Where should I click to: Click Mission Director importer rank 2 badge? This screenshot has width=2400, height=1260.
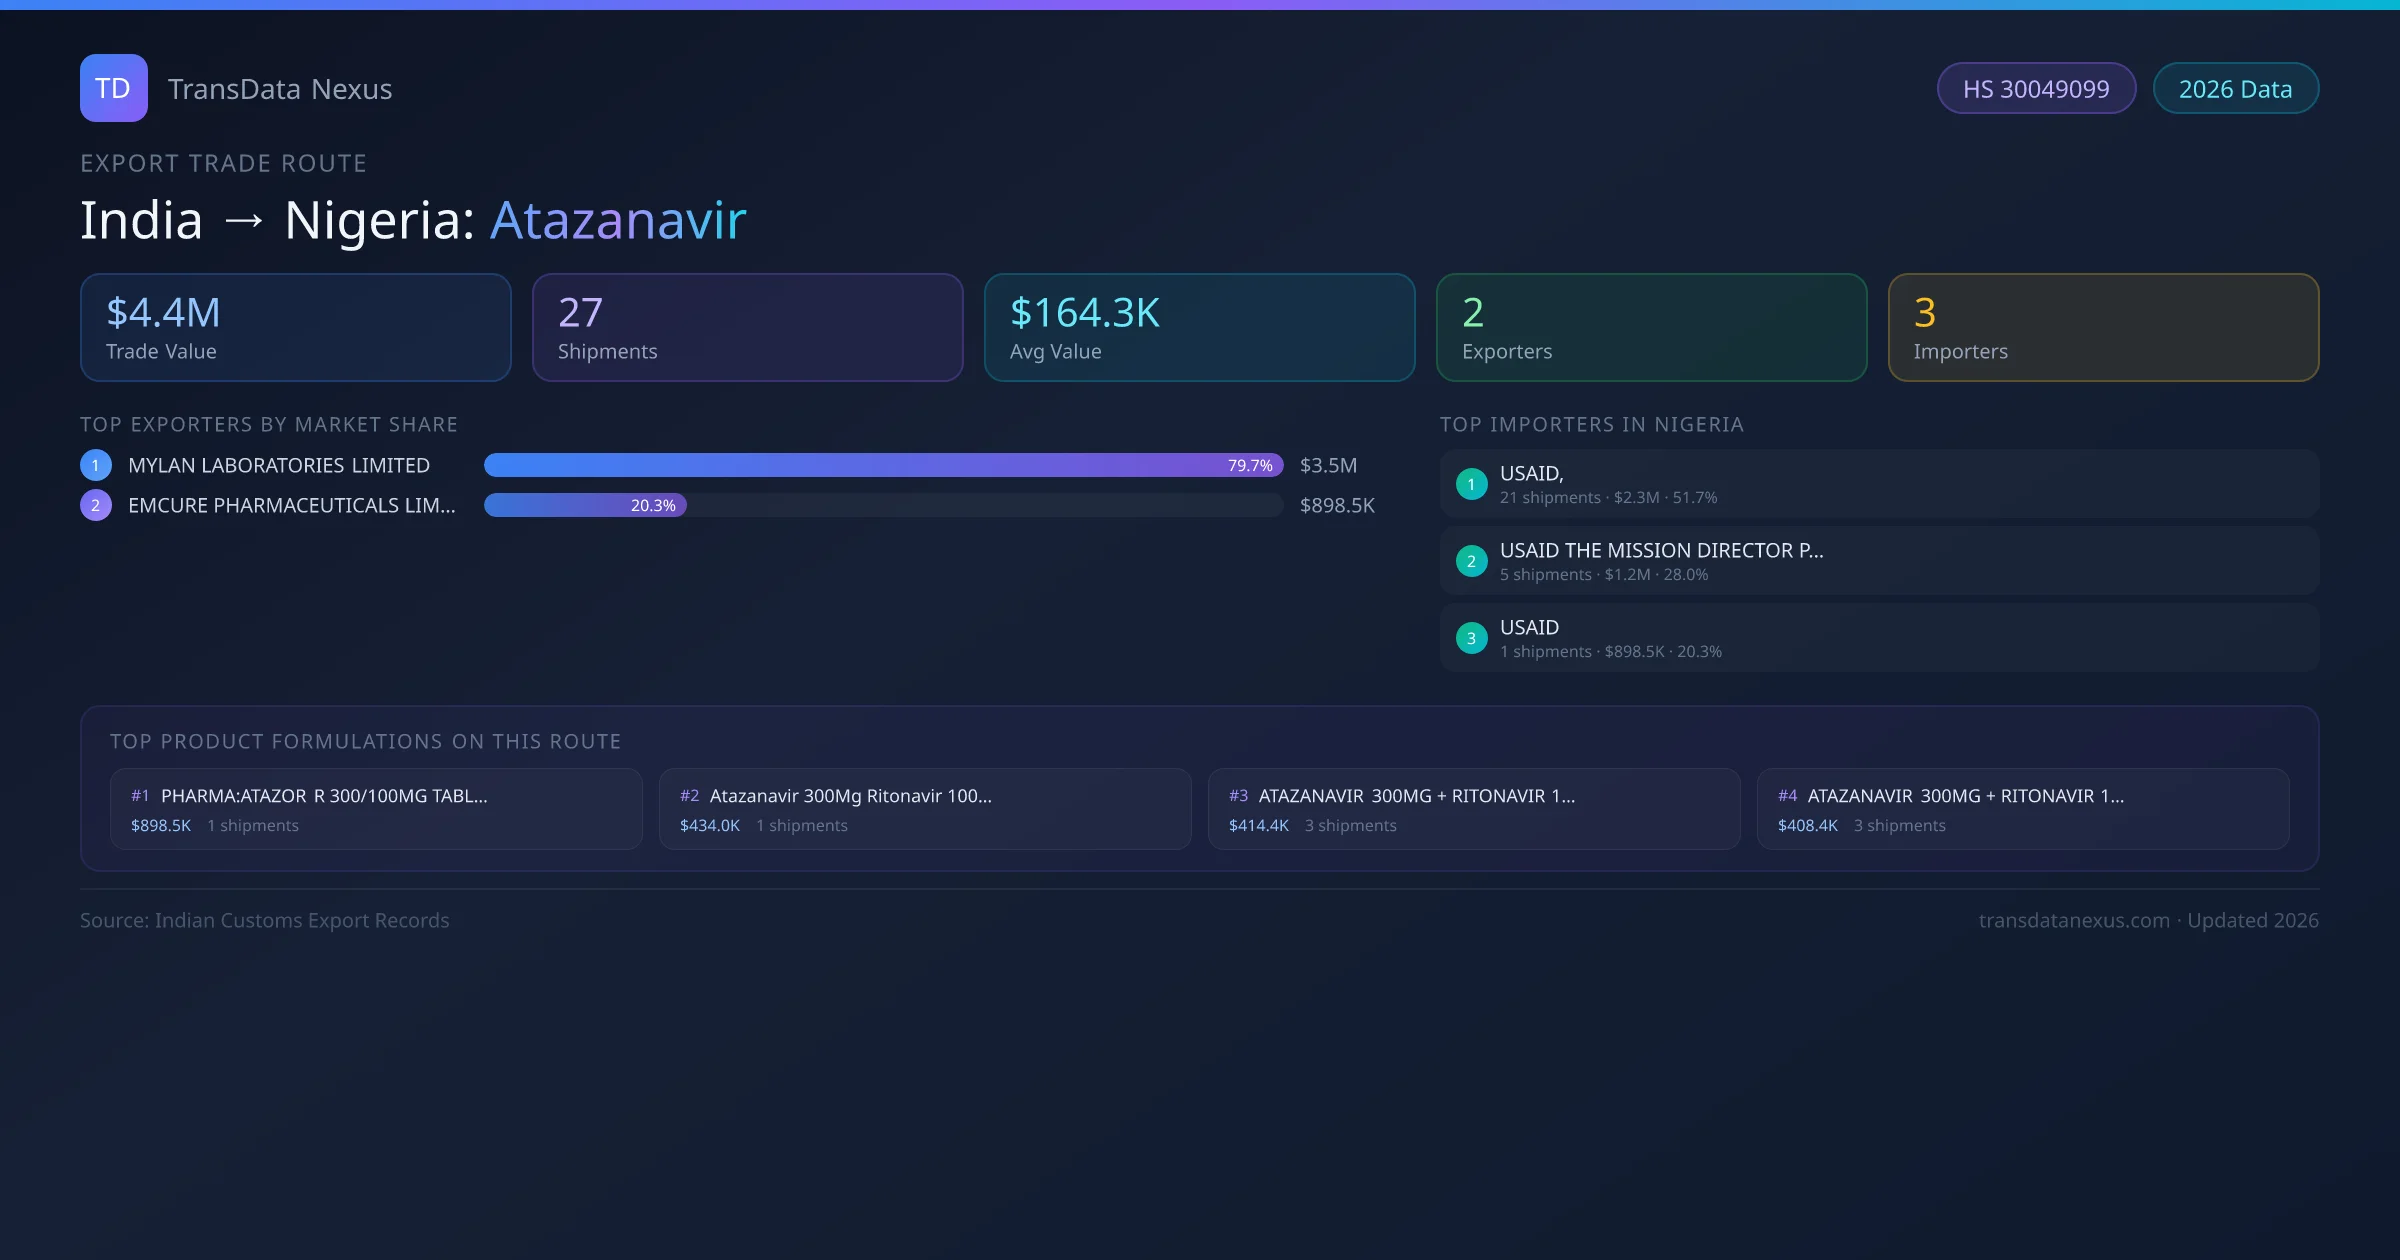click(x=1471, y=561)
